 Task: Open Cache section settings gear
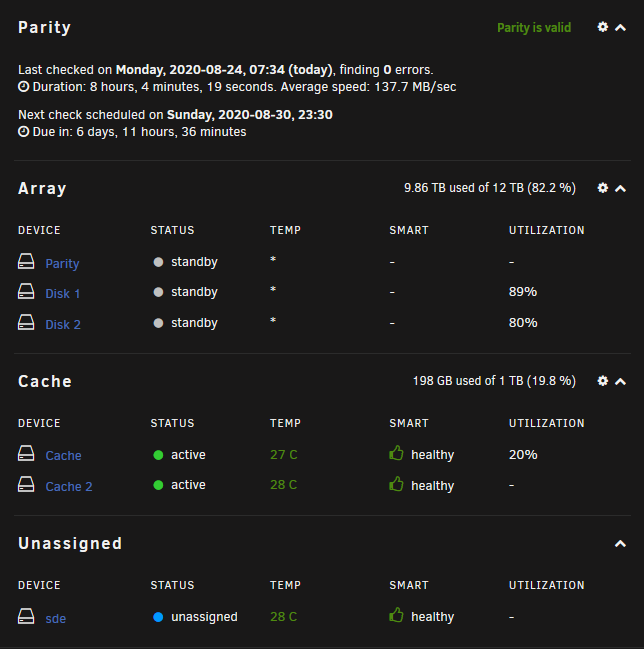pos(603,381)
